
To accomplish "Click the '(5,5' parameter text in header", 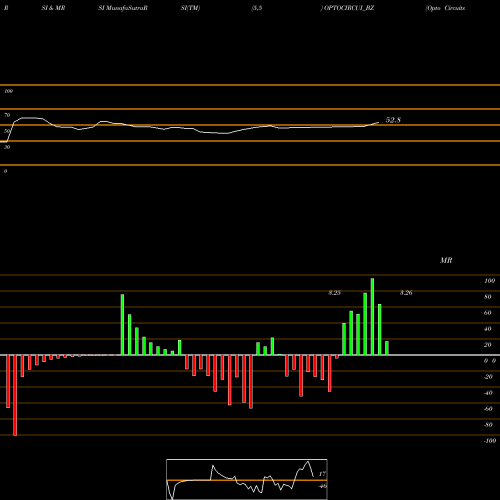I will pos(257,8).
